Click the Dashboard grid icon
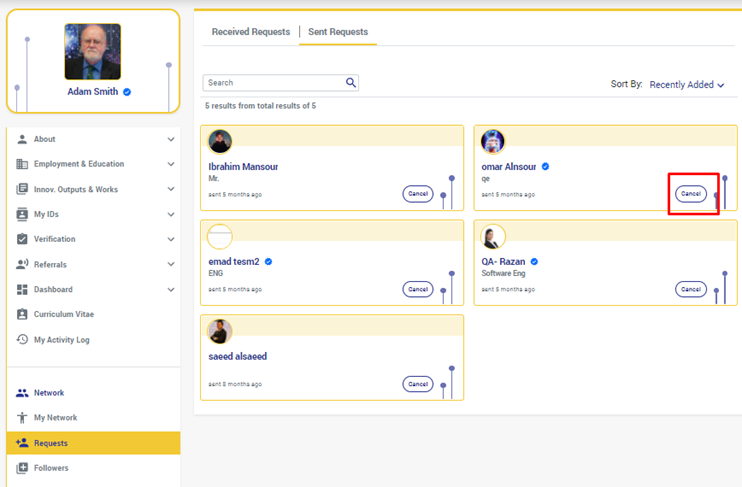 [x=22, y=289]
